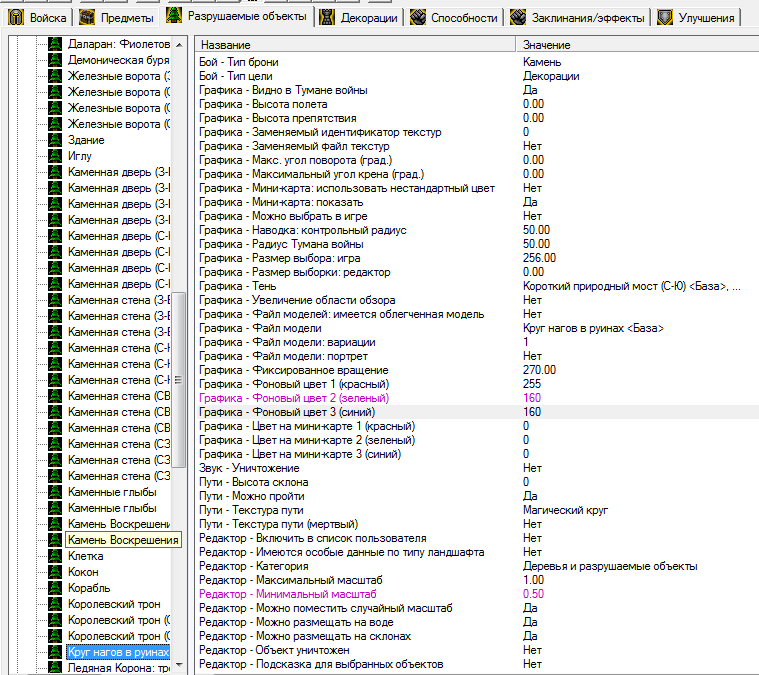This screenshot has width=759, height=675.
Task: Click the castle icon on Декорации tab
Action: [328, 18]
